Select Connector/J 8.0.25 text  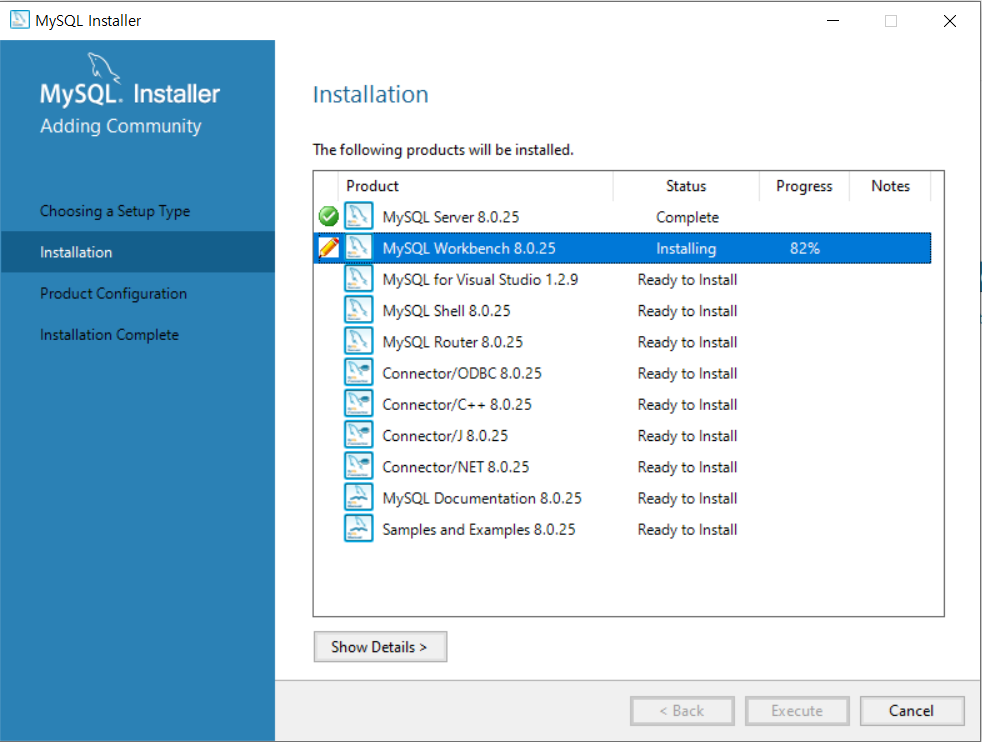pyautogui.click(x=445, y=436)
